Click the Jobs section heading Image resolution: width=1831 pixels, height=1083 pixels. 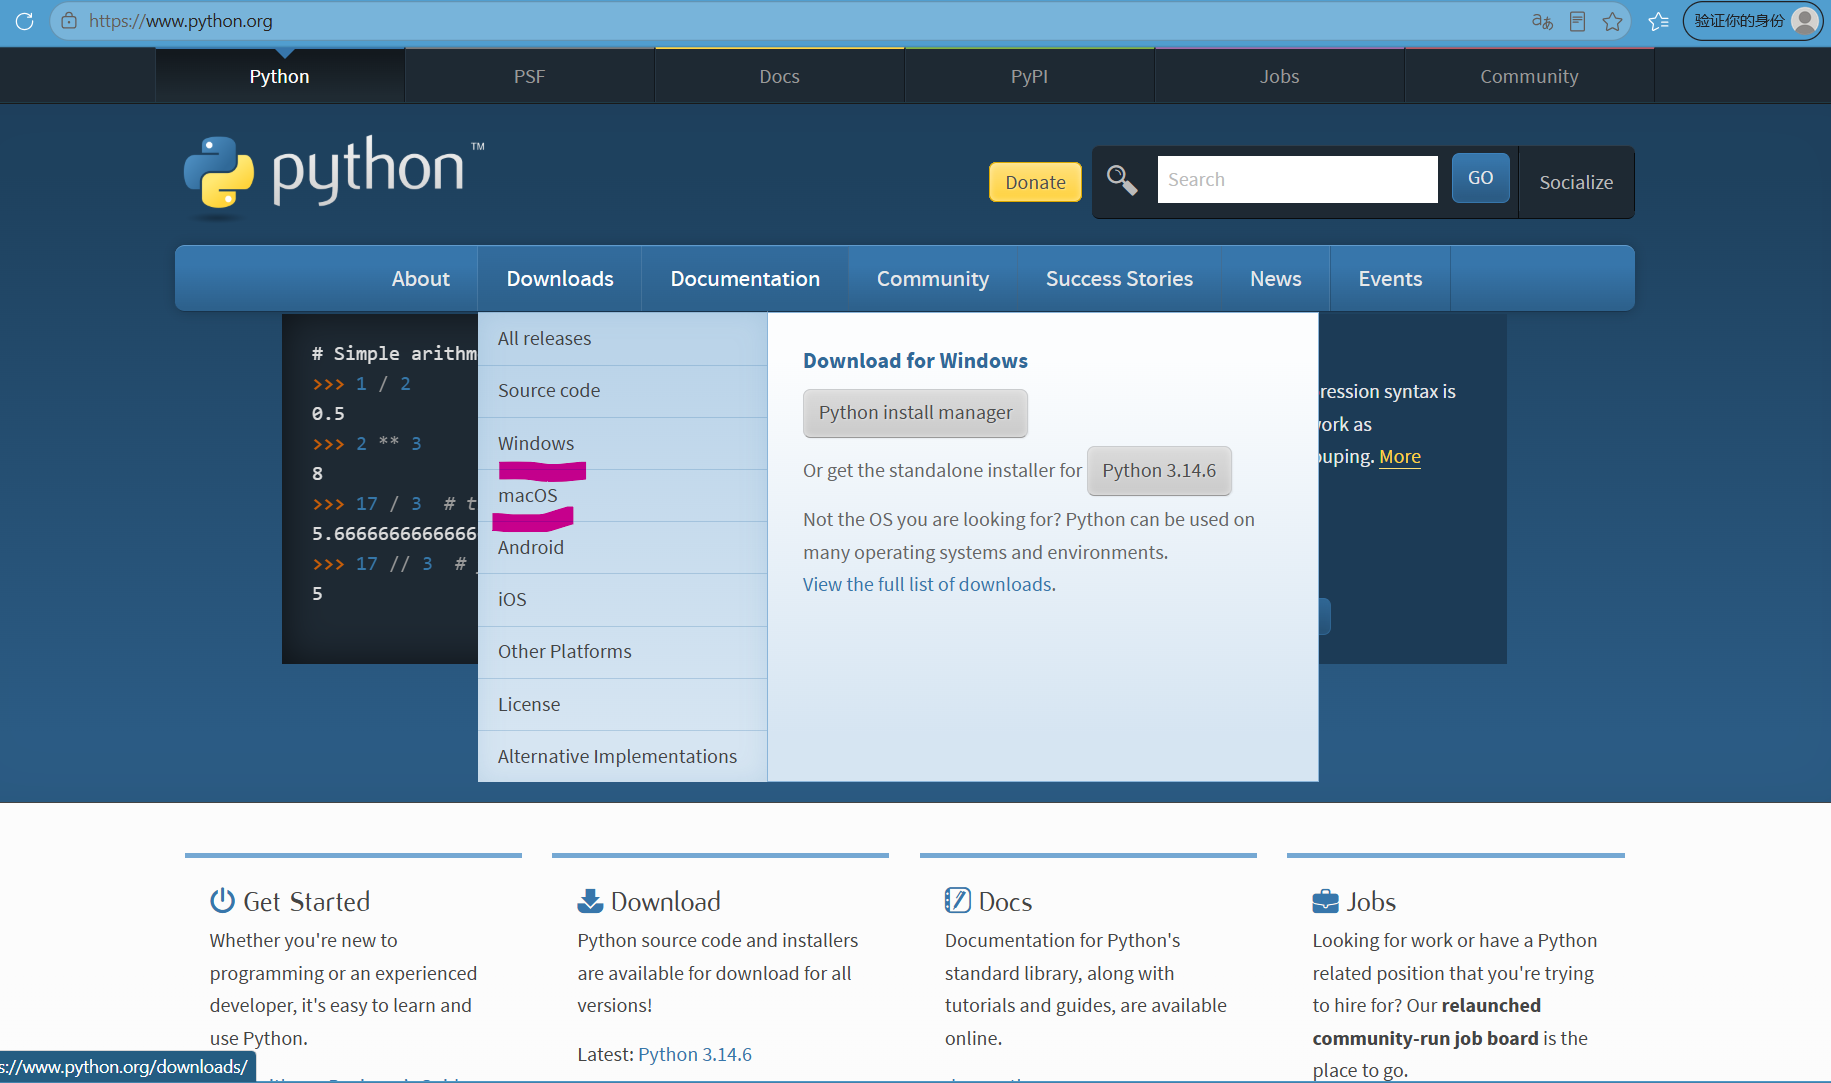coord(1371,902)
